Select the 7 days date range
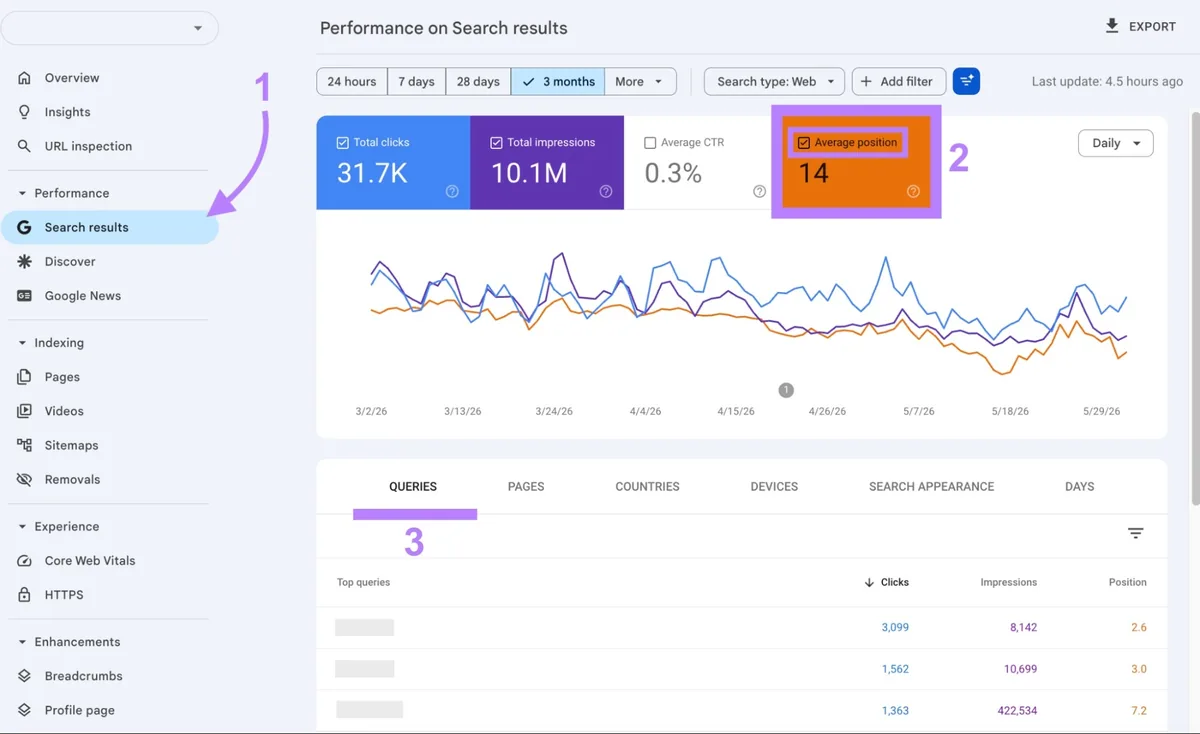 click(416, 82)
